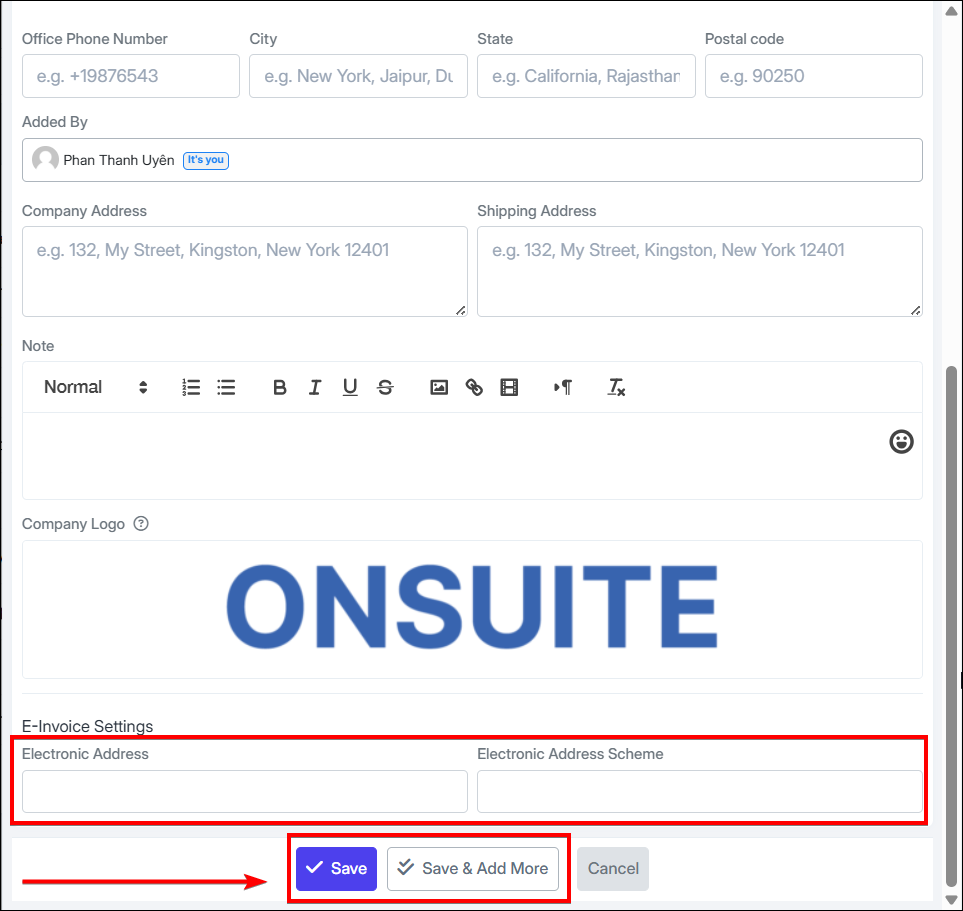Viewport: 963px width, 911px height.
Task: Click Save & Add More button
Action: point(473,869)
